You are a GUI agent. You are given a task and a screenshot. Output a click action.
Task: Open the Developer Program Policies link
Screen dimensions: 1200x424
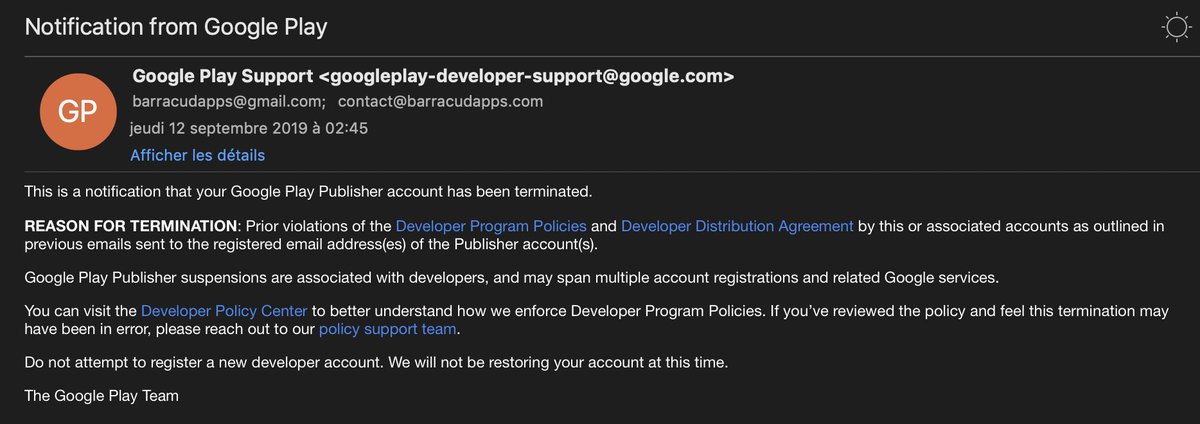click(x=491, y=226)
